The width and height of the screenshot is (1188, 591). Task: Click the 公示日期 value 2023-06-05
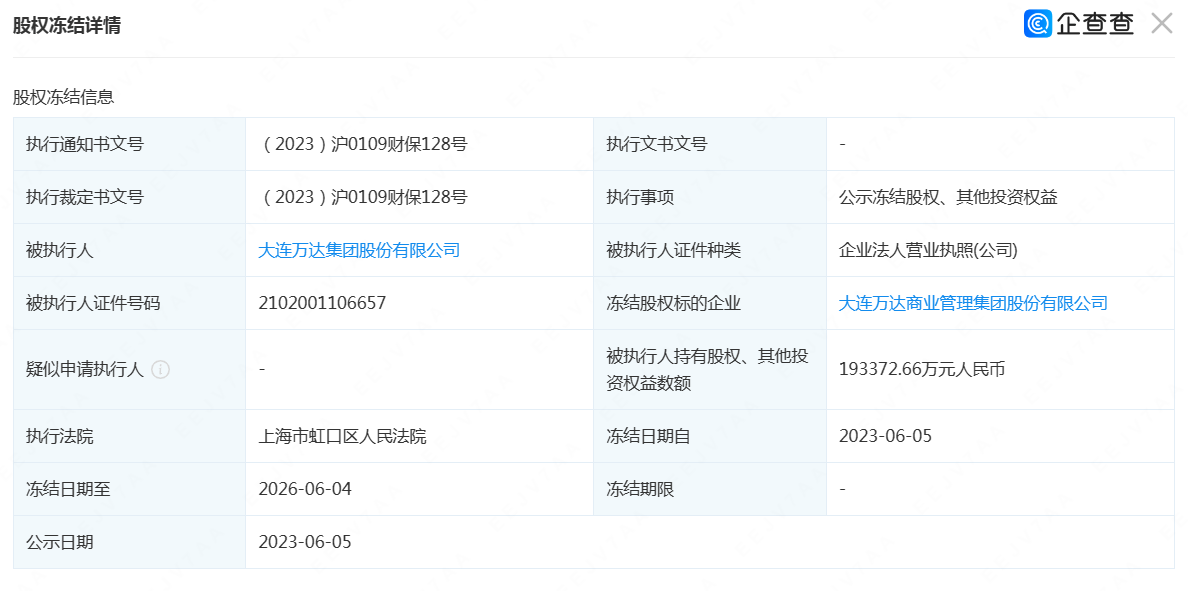(305, 543)
